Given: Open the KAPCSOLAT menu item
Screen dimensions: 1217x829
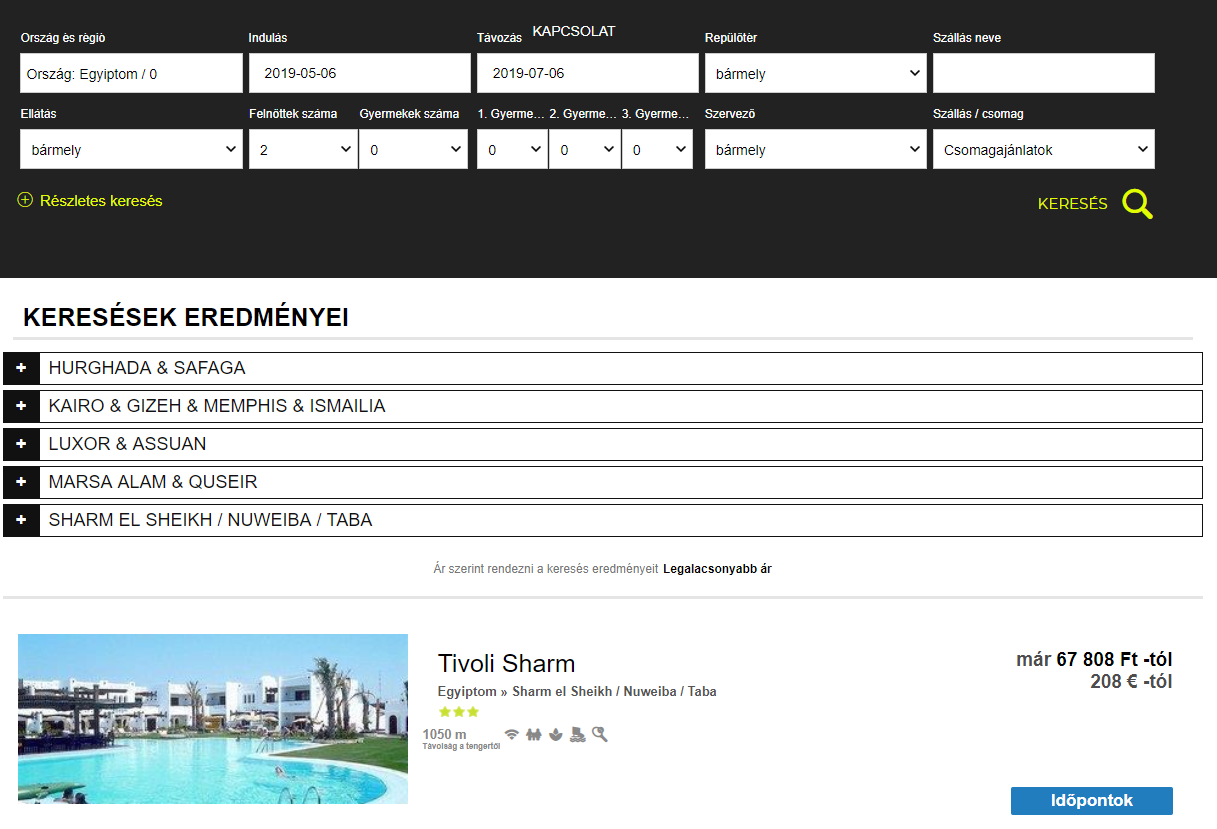Looking at the screenshot, I should click(x=574, y=31).
